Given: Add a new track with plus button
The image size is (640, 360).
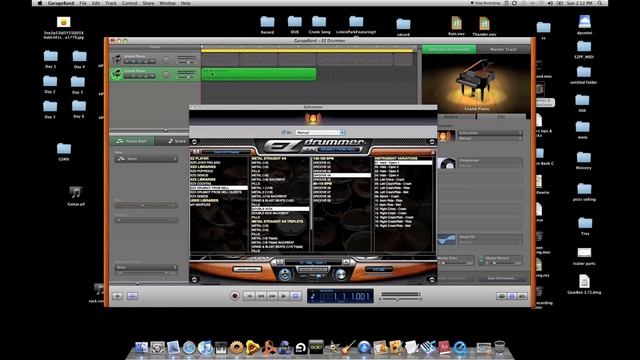Looking at the screenshot, I should (x=118, y=296).
